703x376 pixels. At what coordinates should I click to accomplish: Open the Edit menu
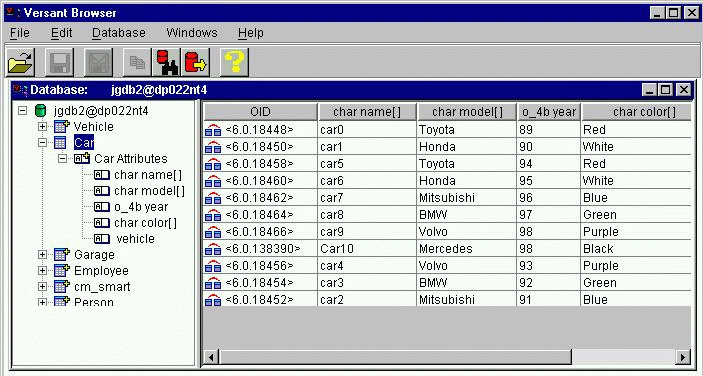[61, 33]
